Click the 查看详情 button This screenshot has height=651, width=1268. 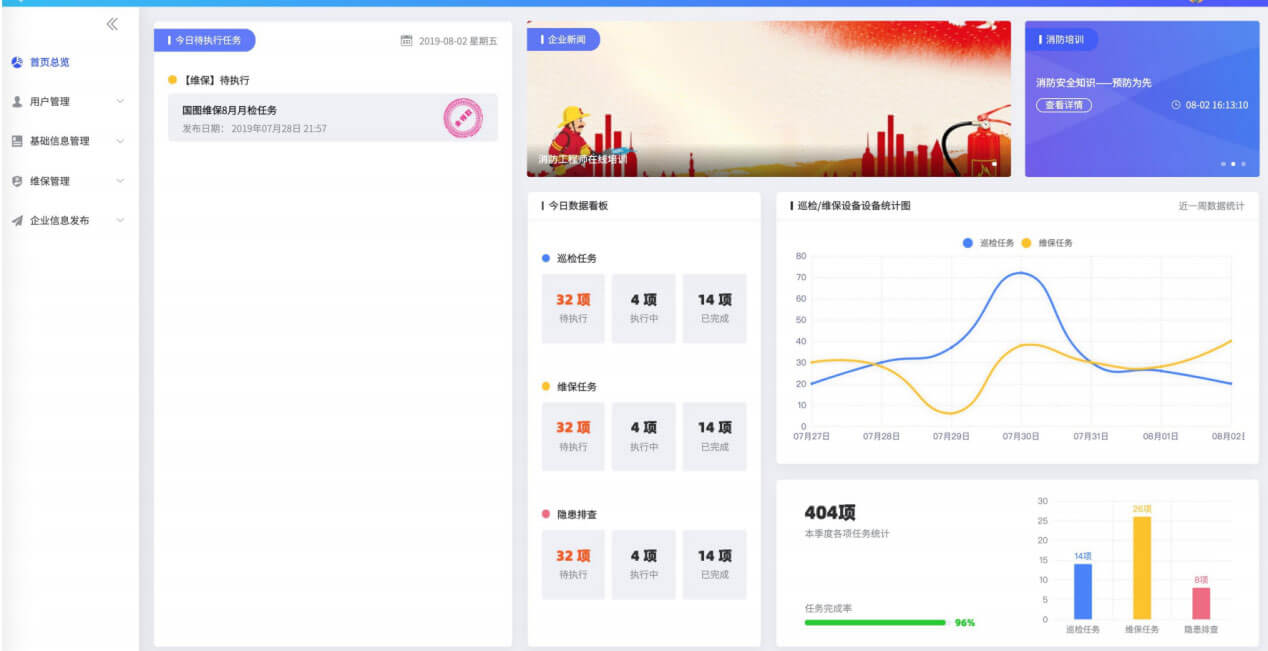[x=1063, y=105]
